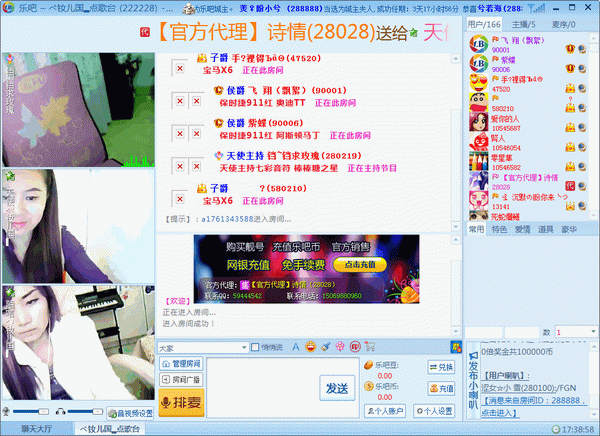The height and width of the screenshot is (436, 600).
Task: Click the clock icon in status bar
Action: point(556,429)
